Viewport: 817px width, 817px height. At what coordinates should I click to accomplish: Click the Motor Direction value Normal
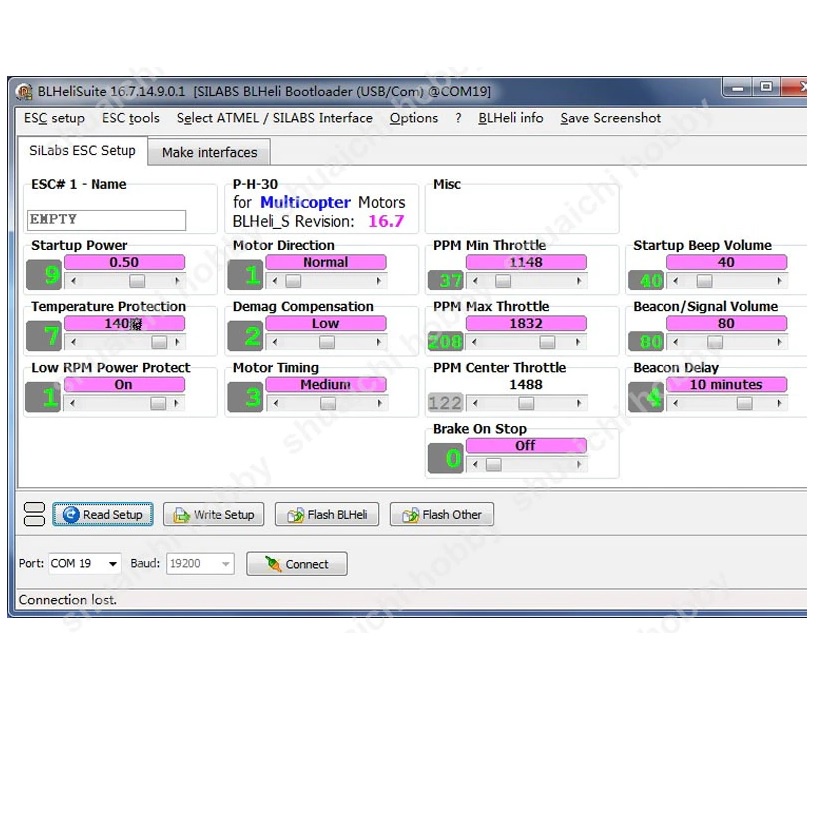click(x=326, y=262)
